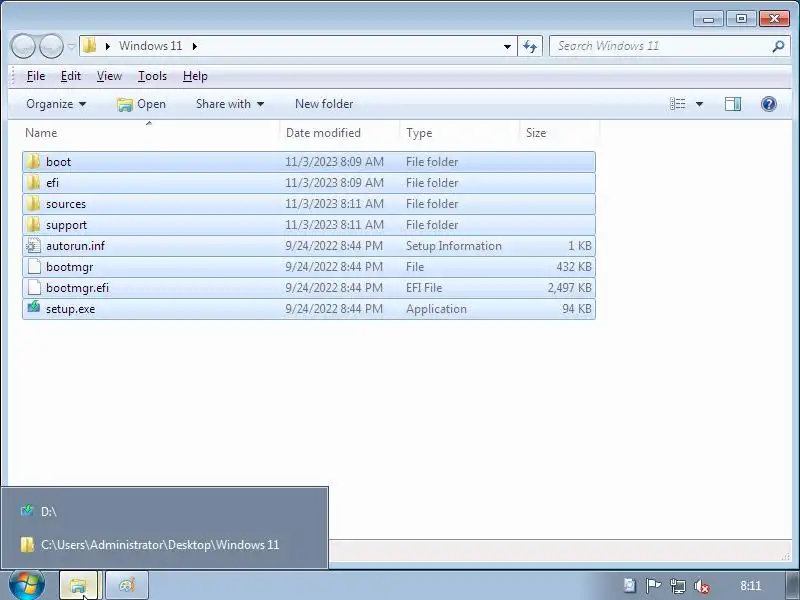Click the Change your view icon
This screenshot has width=800, height=600.
tap(678, 104)
